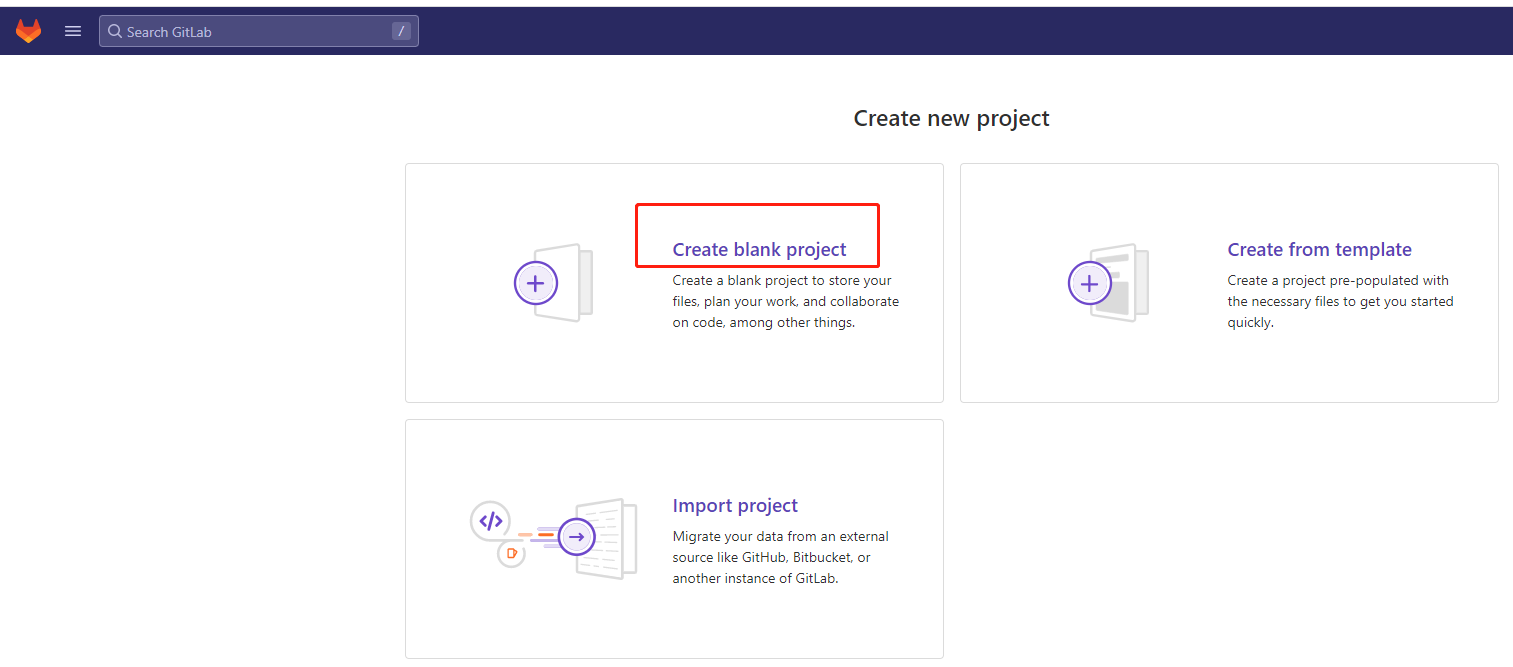Open the hamburger navigation menu
The width and height of the screenshot is (1513, 667).
(x=72, y=30)
